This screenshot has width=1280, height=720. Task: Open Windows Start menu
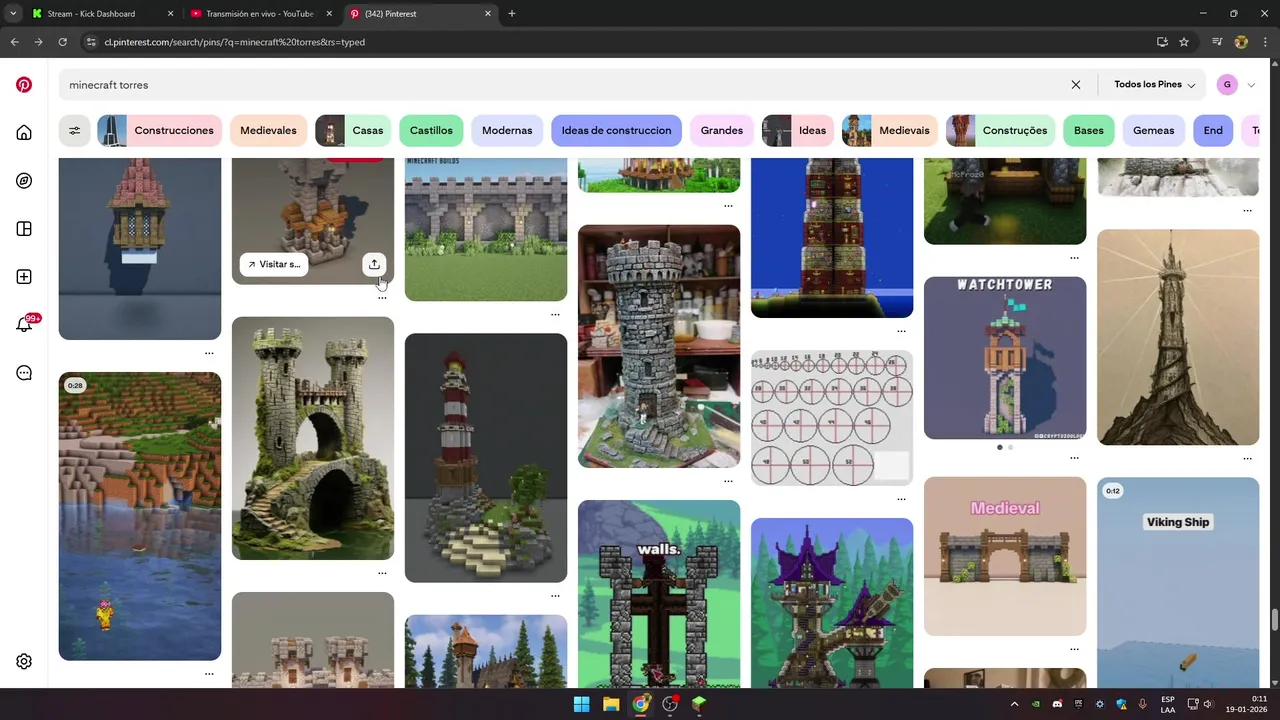tap(581, 704)
